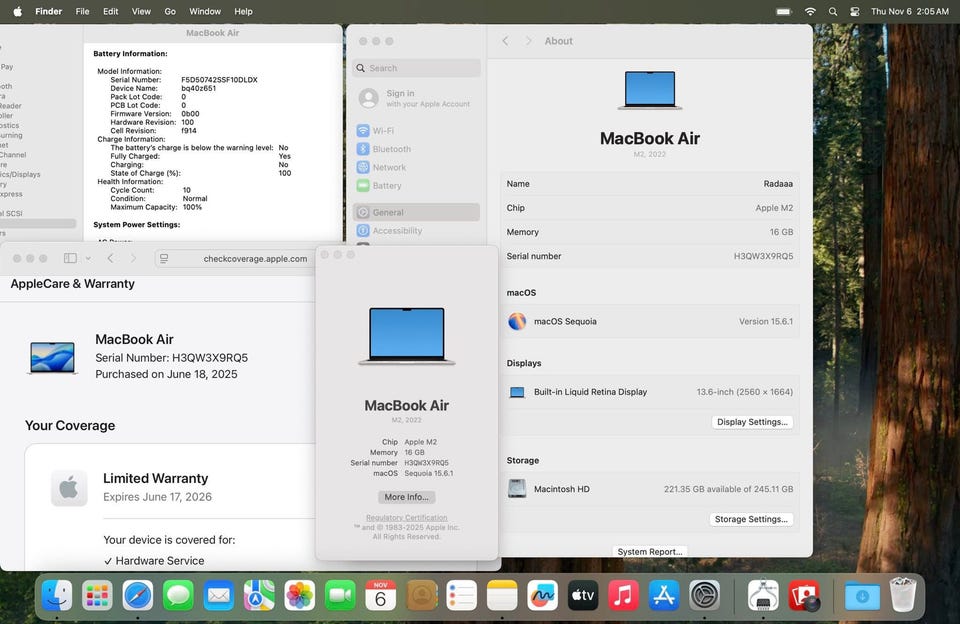This screenshot has height=624, width=960.
Task: Toggle the Safari sidebar button
Action: 70,258
